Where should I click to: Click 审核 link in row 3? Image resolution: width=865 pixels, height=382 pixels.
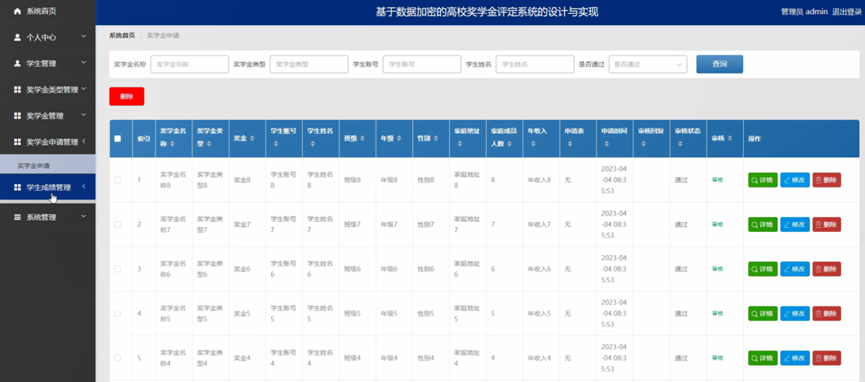[717, 269]
